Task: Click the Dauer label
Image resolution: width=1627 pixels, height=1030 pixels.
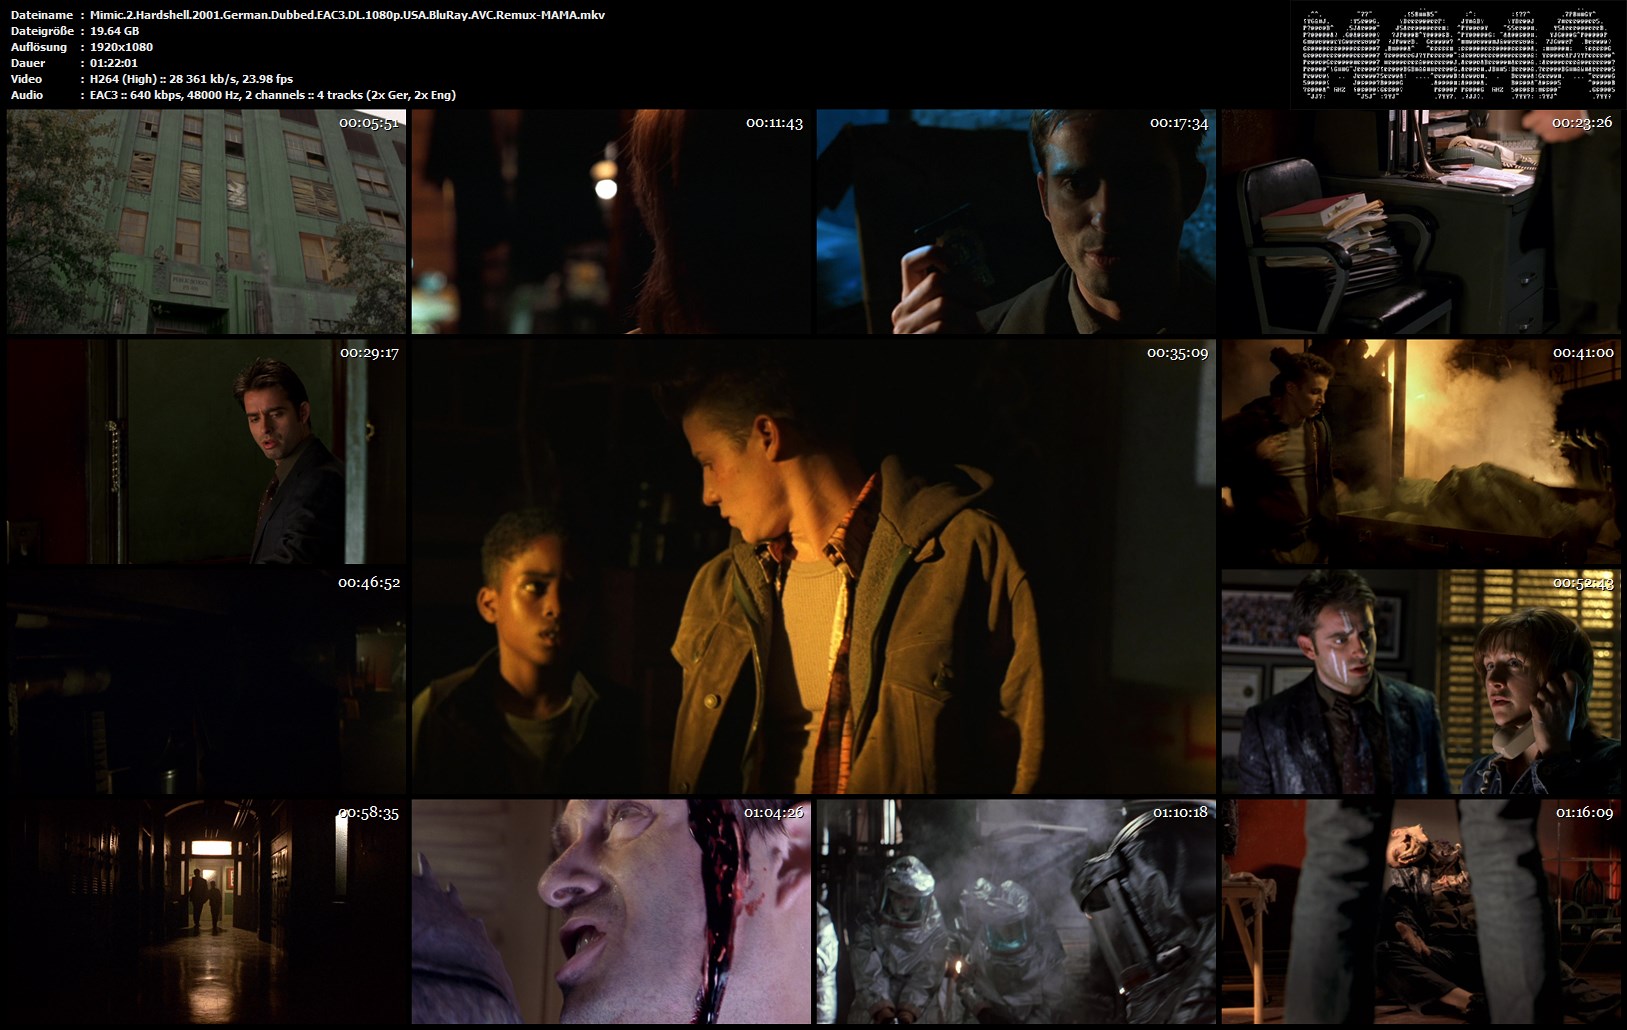Action: click(x=27, y=63)
